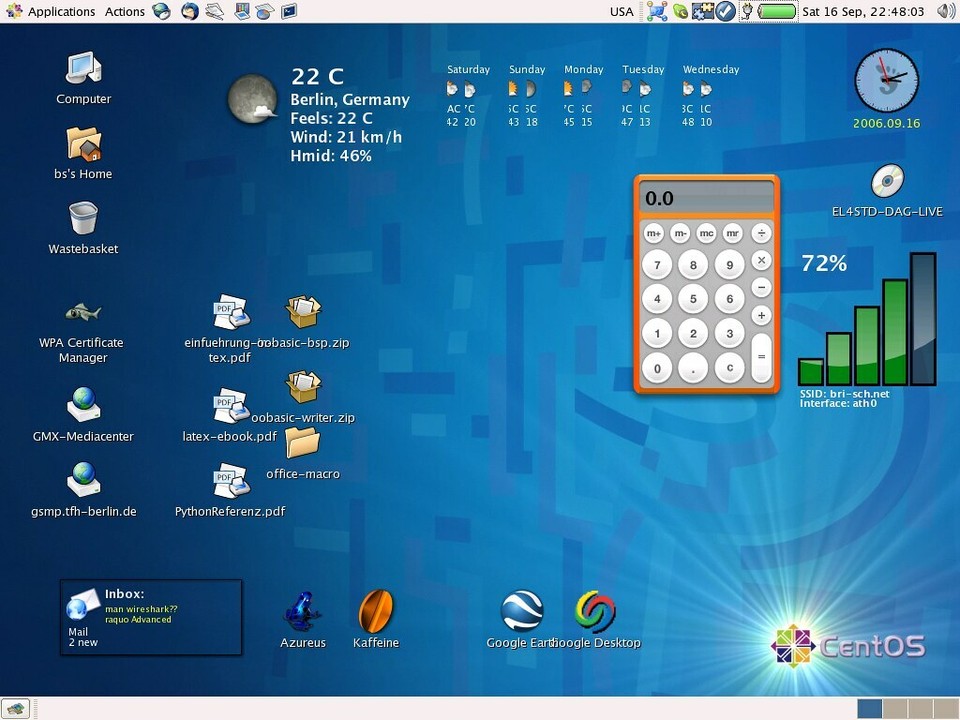Mute audio via the speaker icon
Screen dimensions: 960x720
(x=944, y=11)
